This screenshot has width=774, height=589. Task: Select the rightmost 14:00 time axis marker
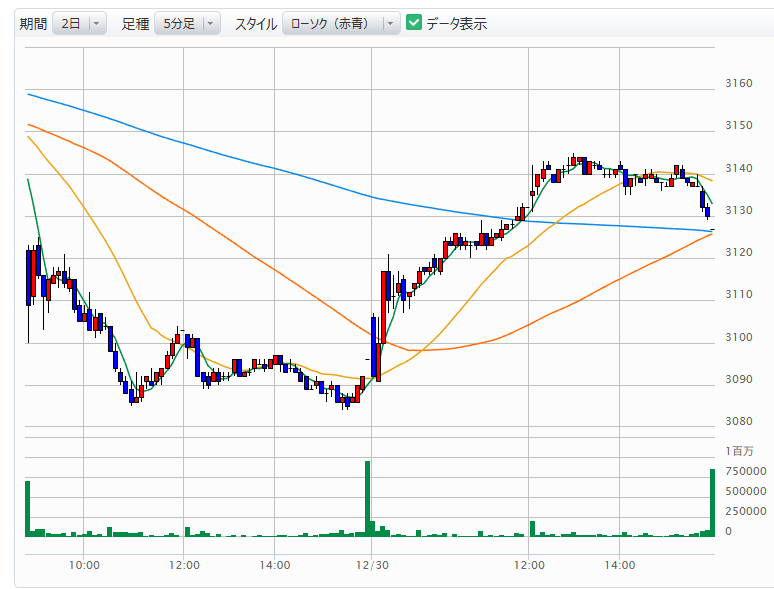[x=620, y=565]
